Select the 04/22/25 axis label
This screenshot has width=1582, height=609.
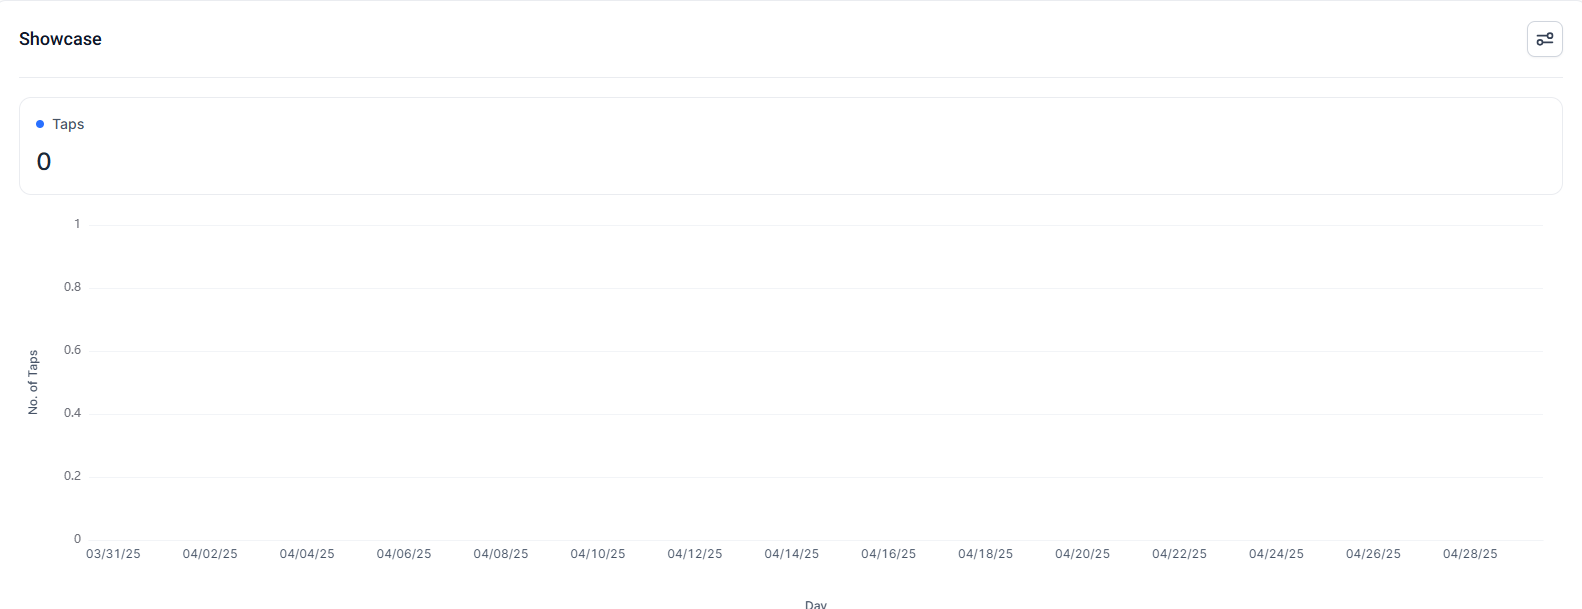(1180, 554)
